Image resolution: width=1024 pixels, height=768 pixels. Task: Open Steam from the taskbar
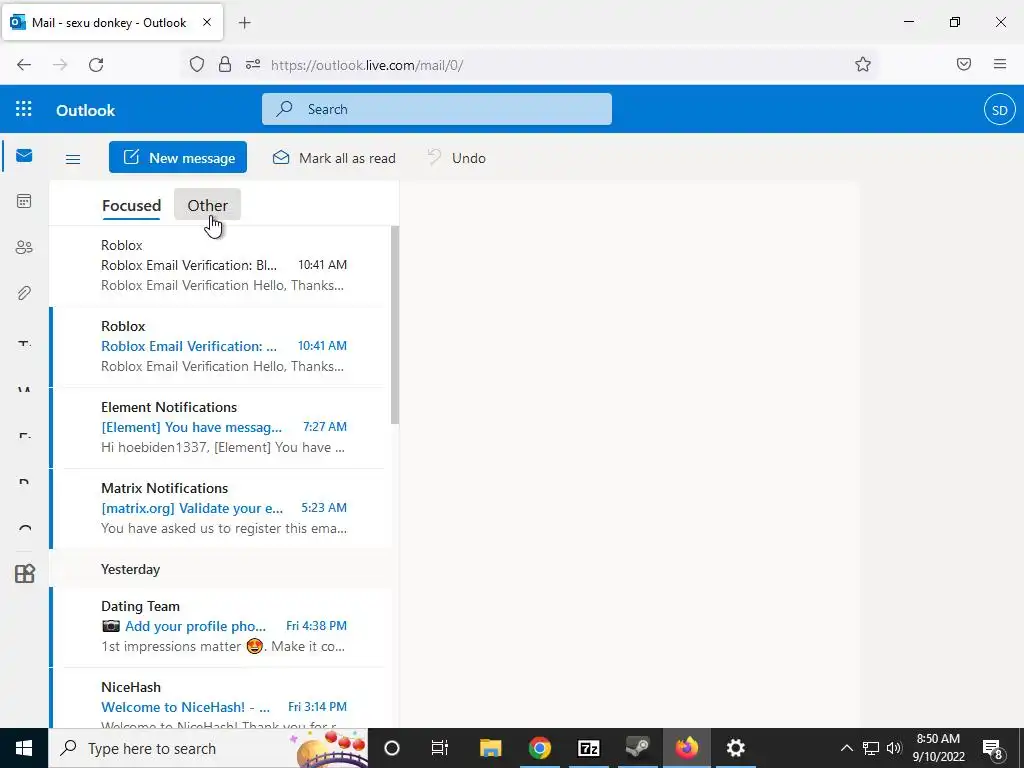pyautogui.click(x=637, y=748)
